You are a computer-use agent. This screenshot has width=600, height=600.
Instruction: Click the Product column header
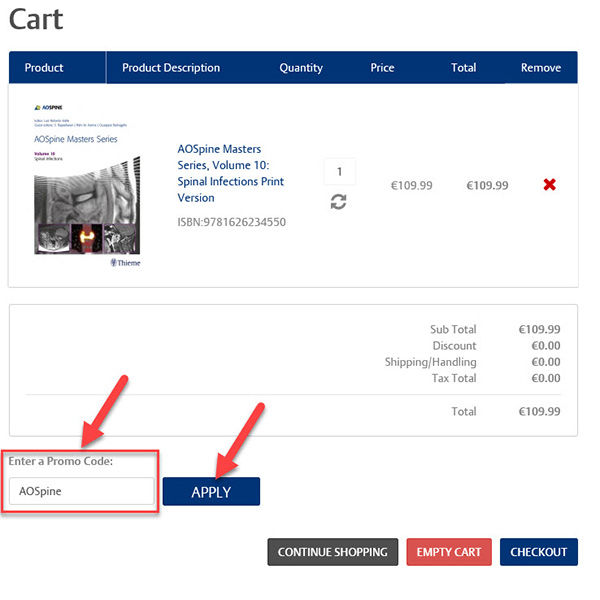tap(44, 68)
